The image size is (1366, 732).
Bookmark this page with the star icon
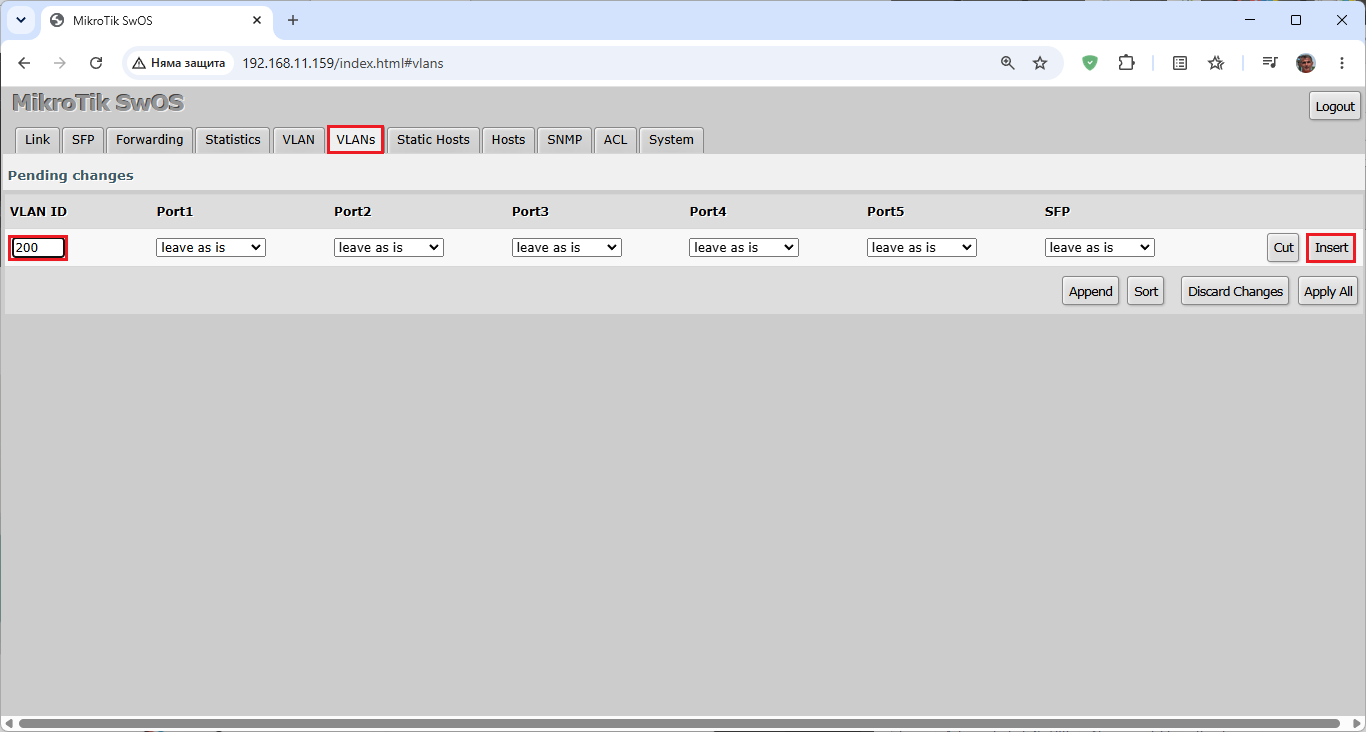click(x=1040, y=63)
